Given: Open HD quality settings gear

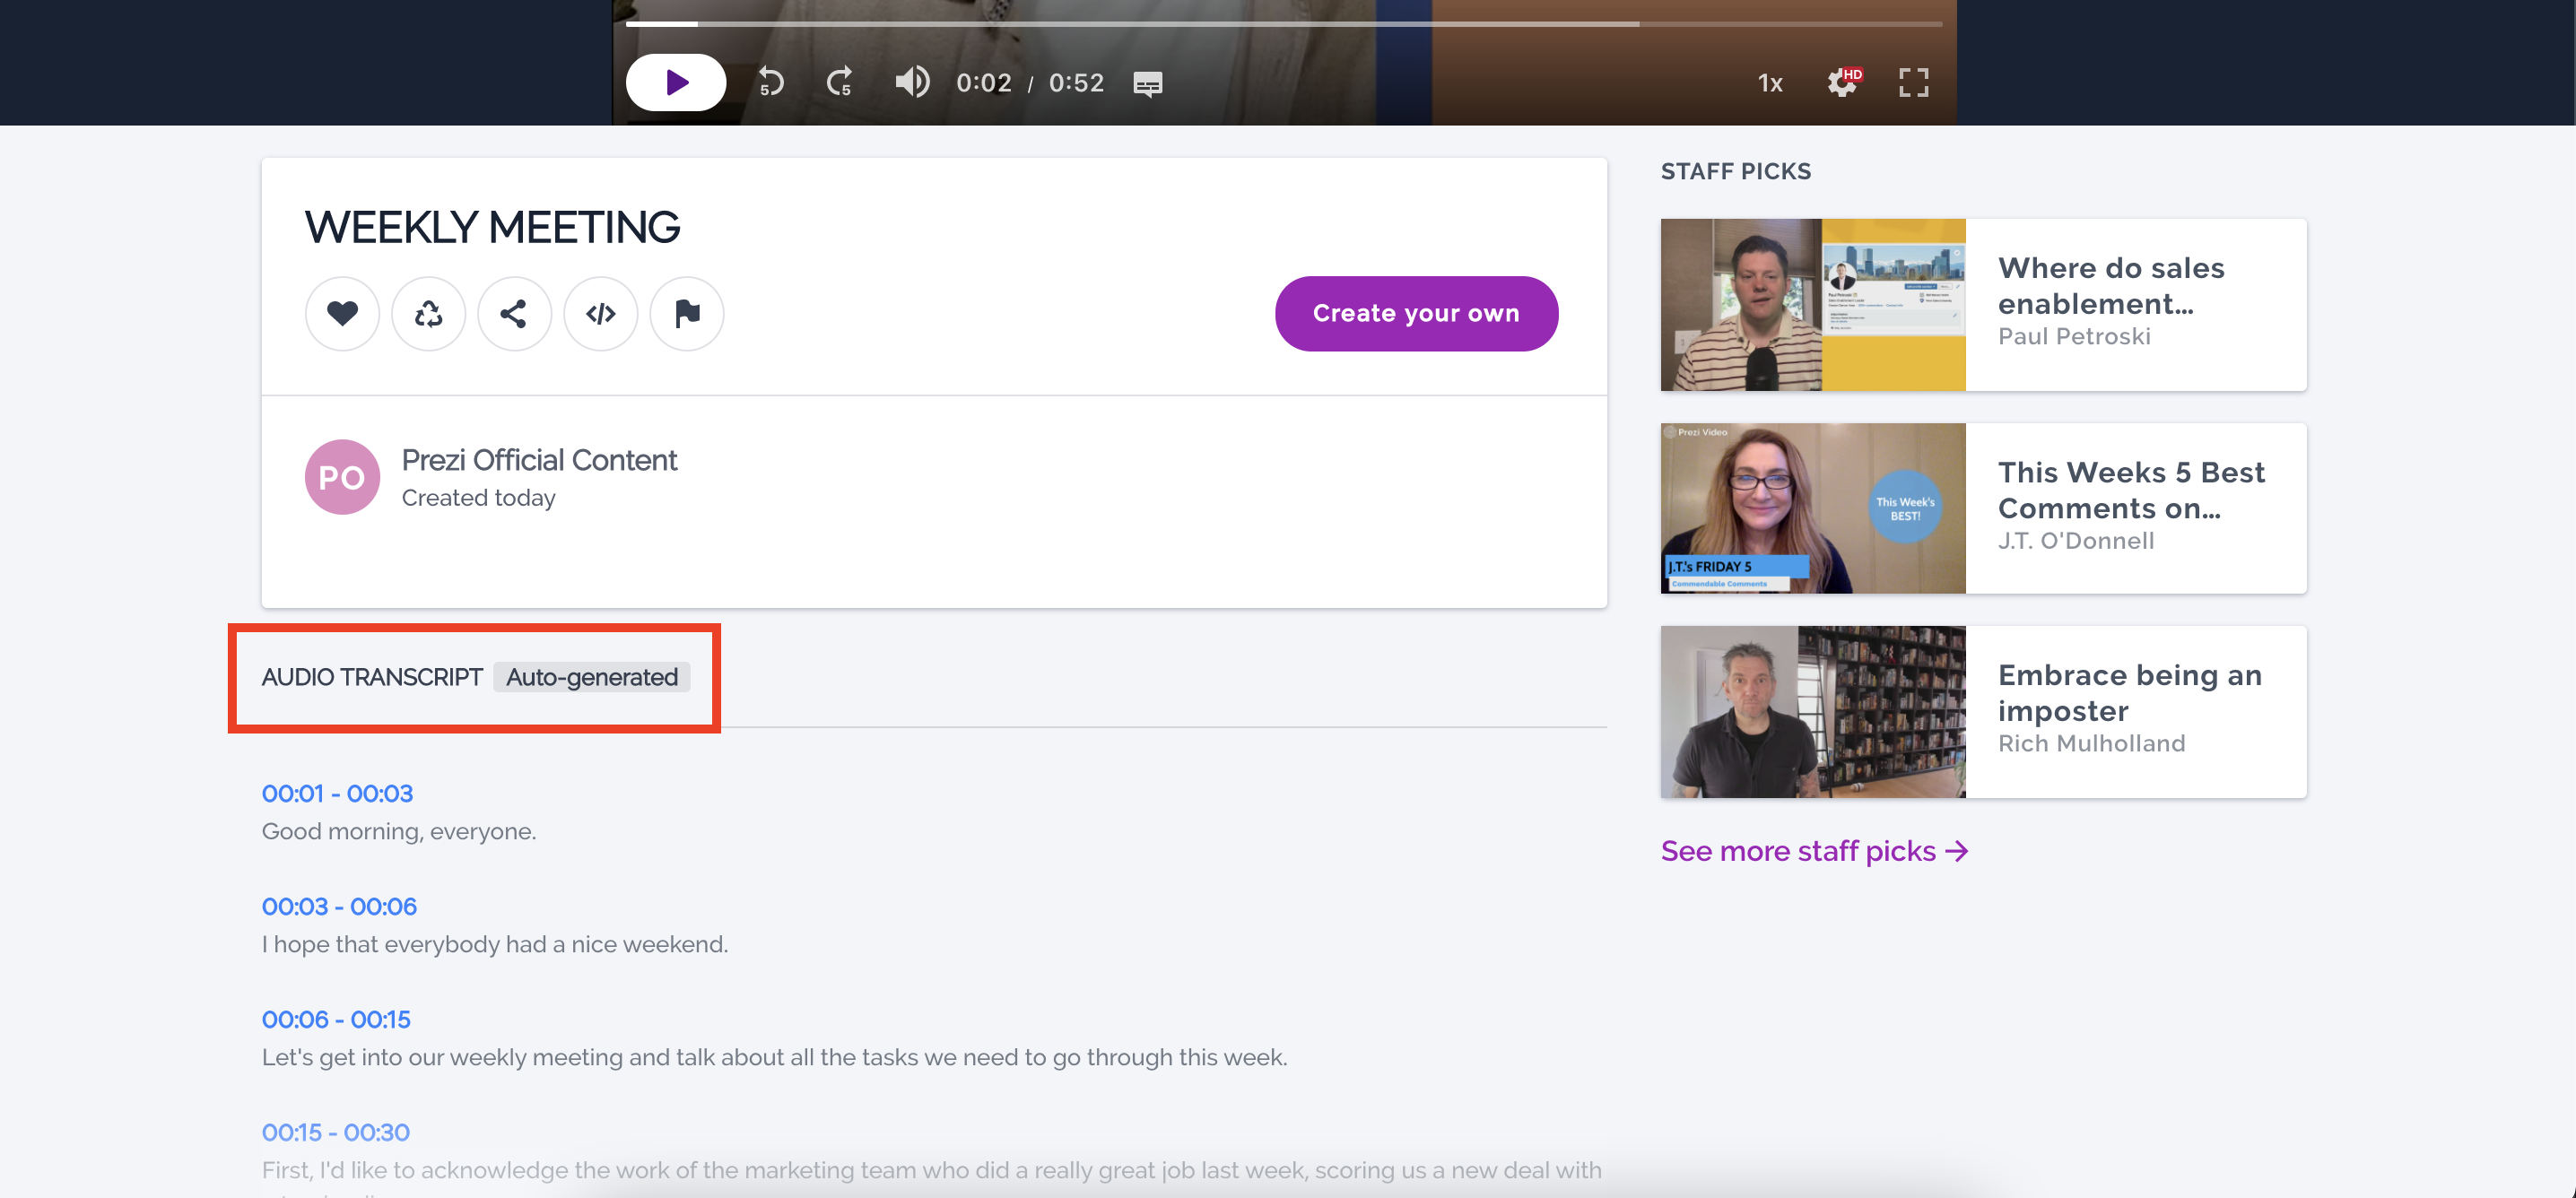Looking at the screenshot, I should (1842, 82).
